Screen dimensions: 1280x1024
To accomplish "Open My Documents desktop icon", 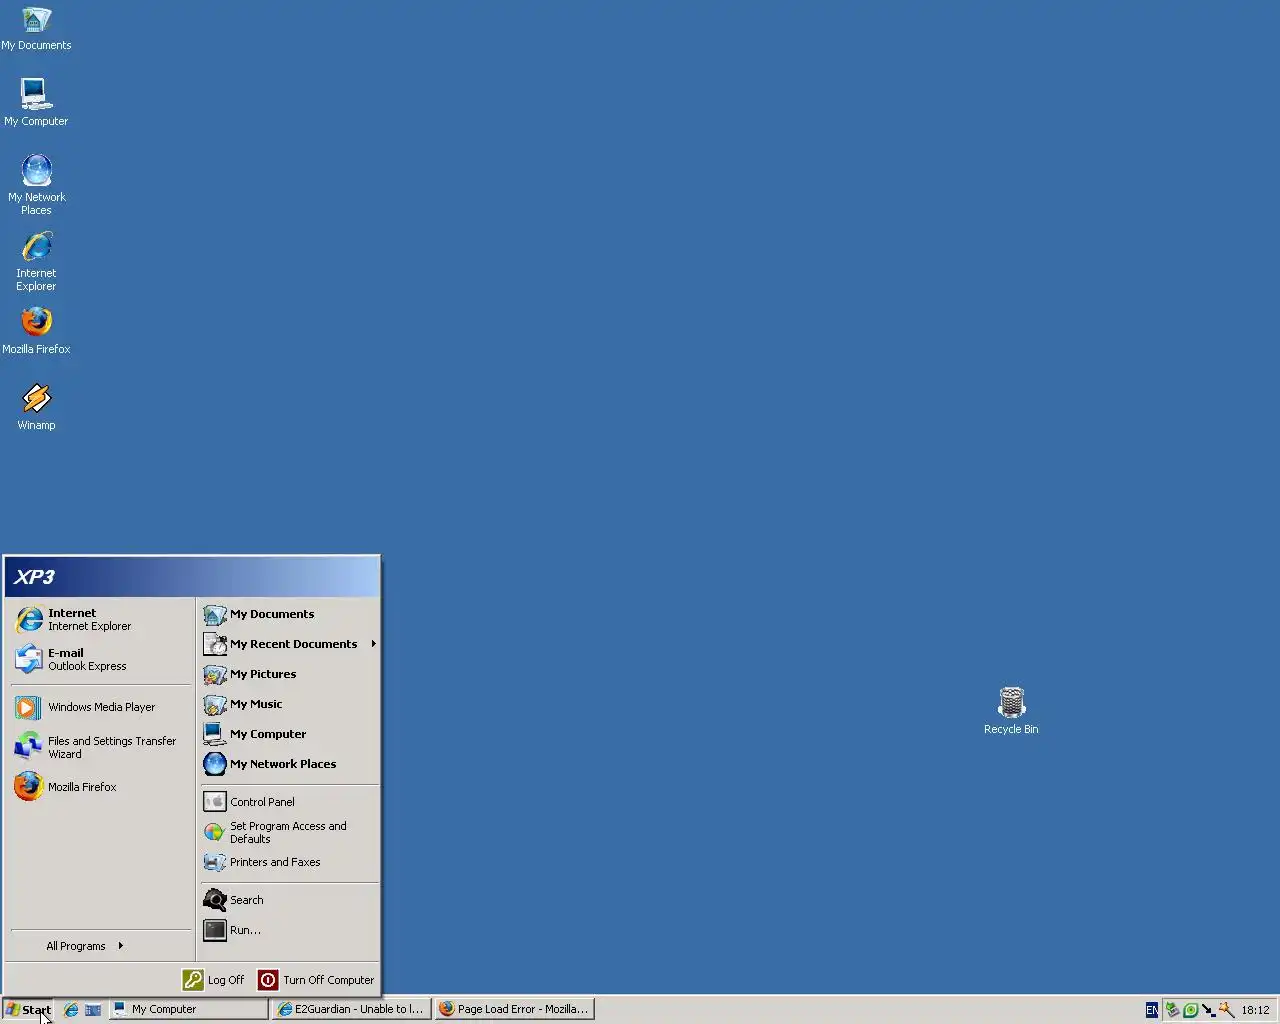I will (x=36, y=28).
